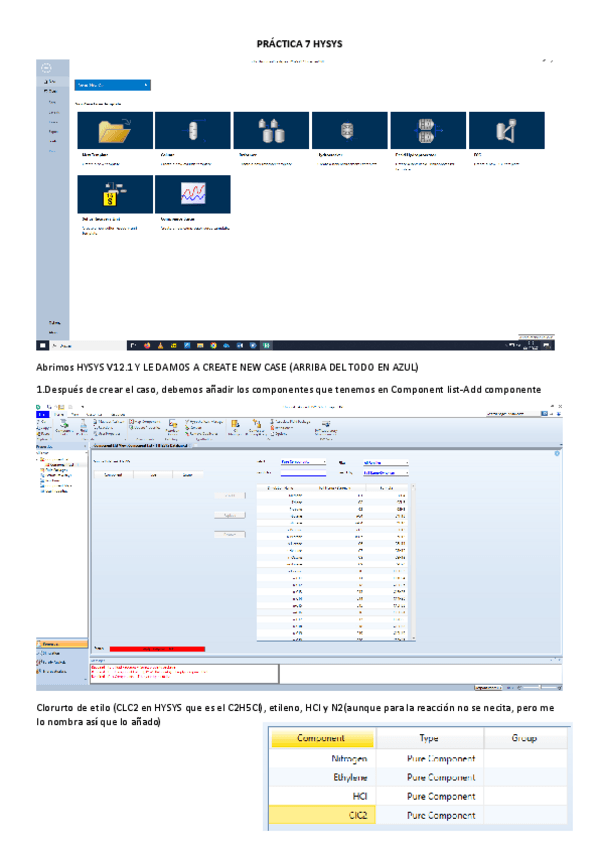Select the Ethylene cell
The width and height of the screenshot is (599, 848).
click(x=322, y=778)
